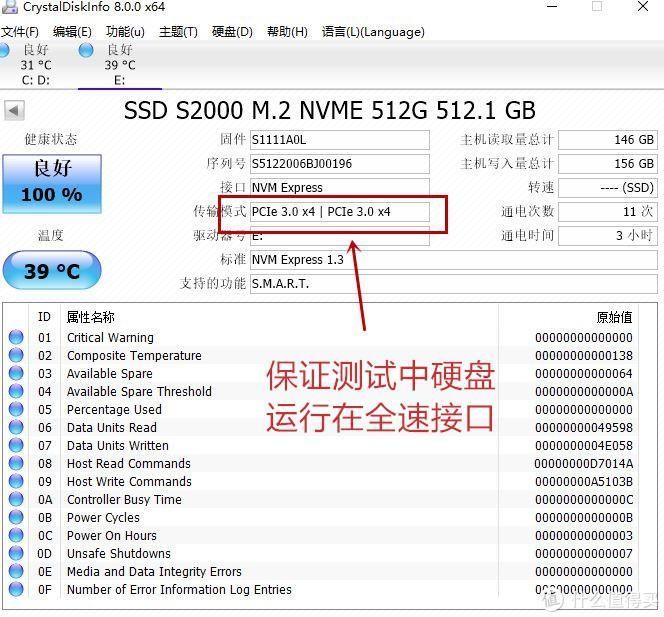Click the 属性名称 column header

pyautogui.click(x=90, y=317)
